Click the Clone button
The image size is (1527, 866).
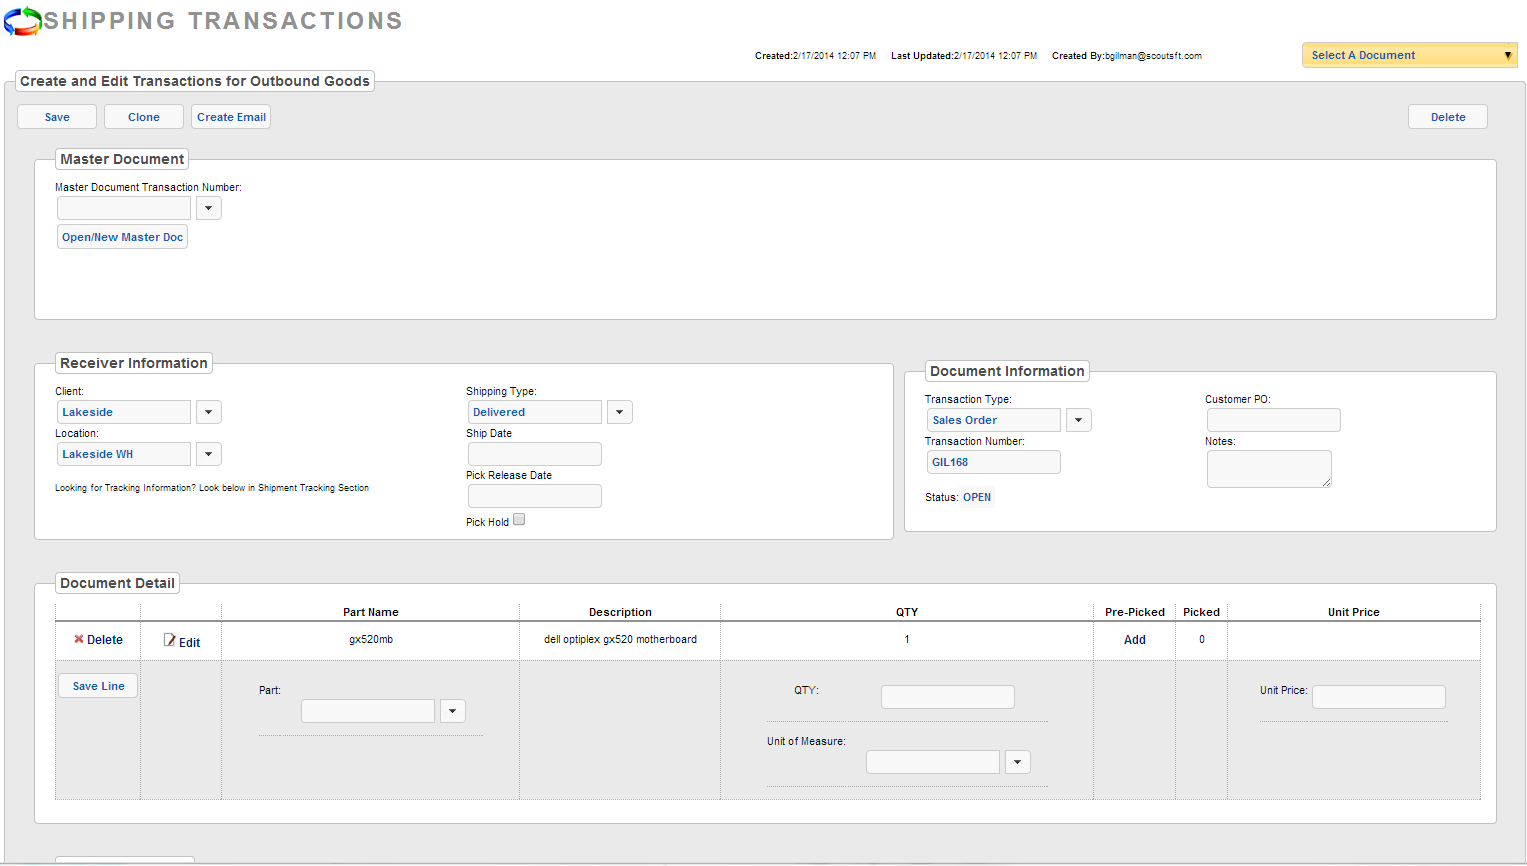point(144,117)
